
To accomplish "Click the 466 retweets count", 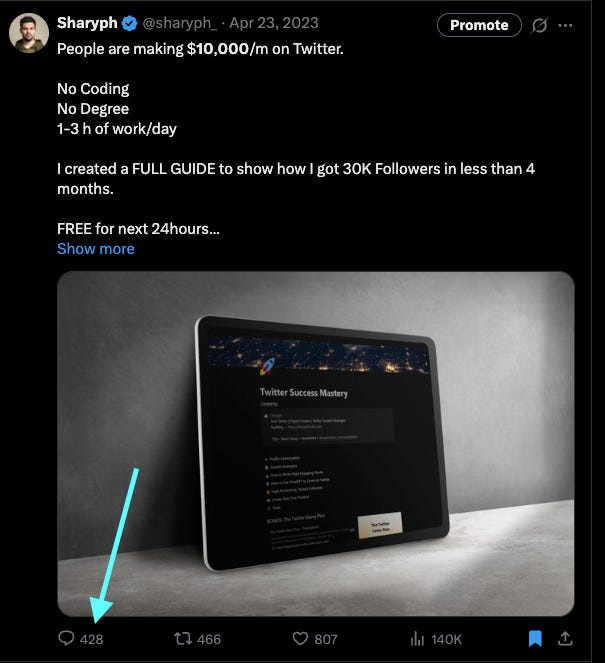I will click(x=209, y=639).
